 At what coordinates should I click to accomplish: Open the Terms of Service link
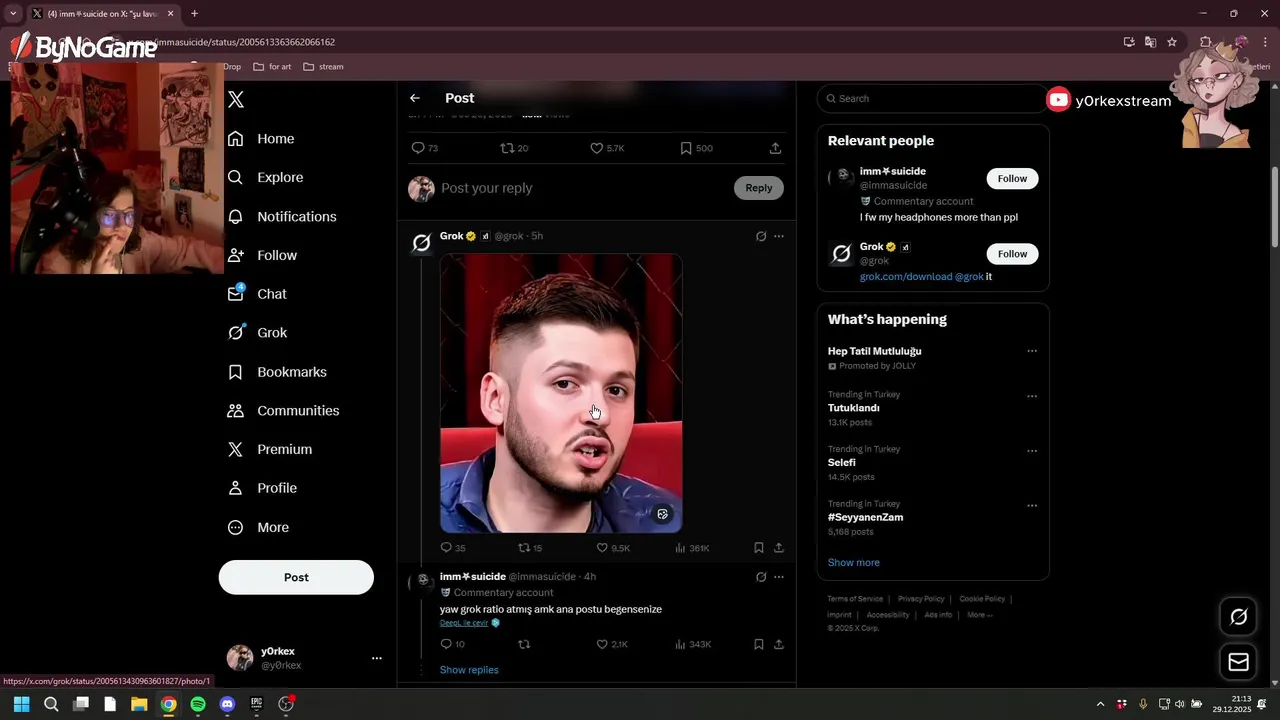click(x=855, y=599)
